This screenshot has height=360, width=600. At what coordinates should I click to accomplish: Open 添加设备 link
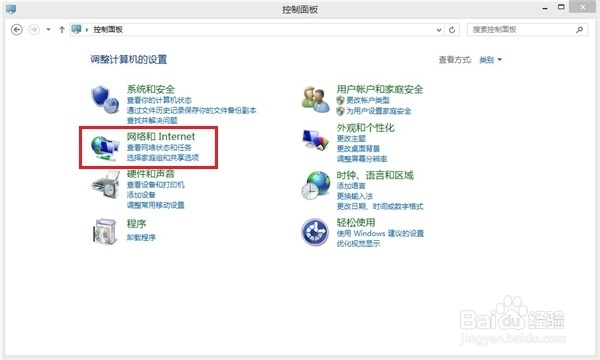141,195
